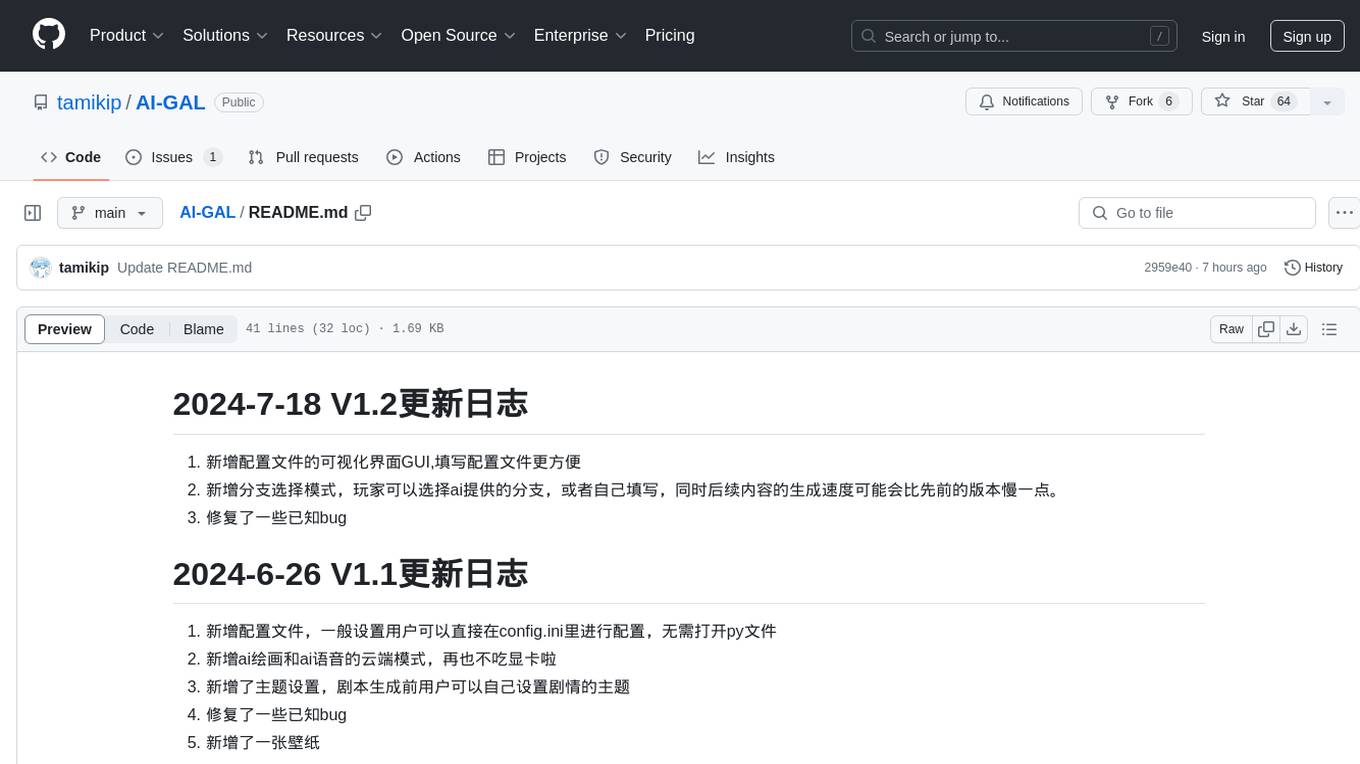Open the AI-GAL breadcrumb link
Viewport: 1360px width, 764px height.
click(208, 212)
